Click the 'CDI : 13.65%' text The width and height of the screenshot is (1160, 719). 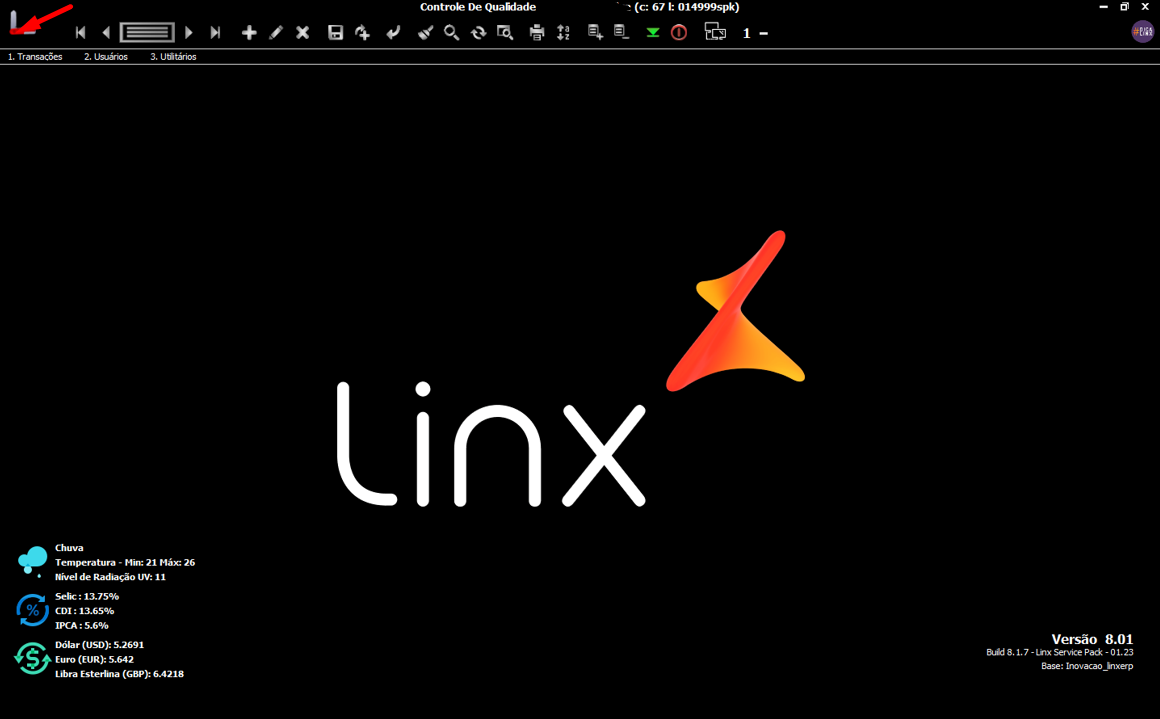(84, 611)
